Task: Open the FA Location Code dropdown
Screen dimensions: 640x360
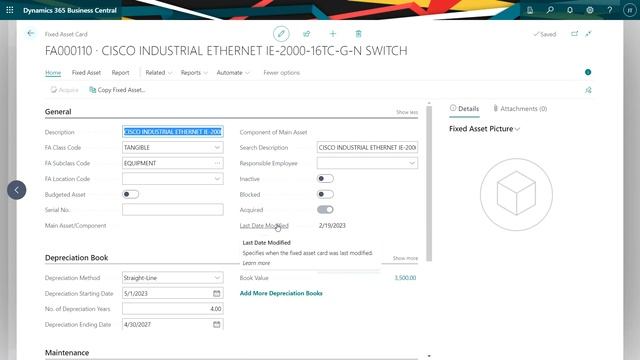Action: [x=217, y=178]
